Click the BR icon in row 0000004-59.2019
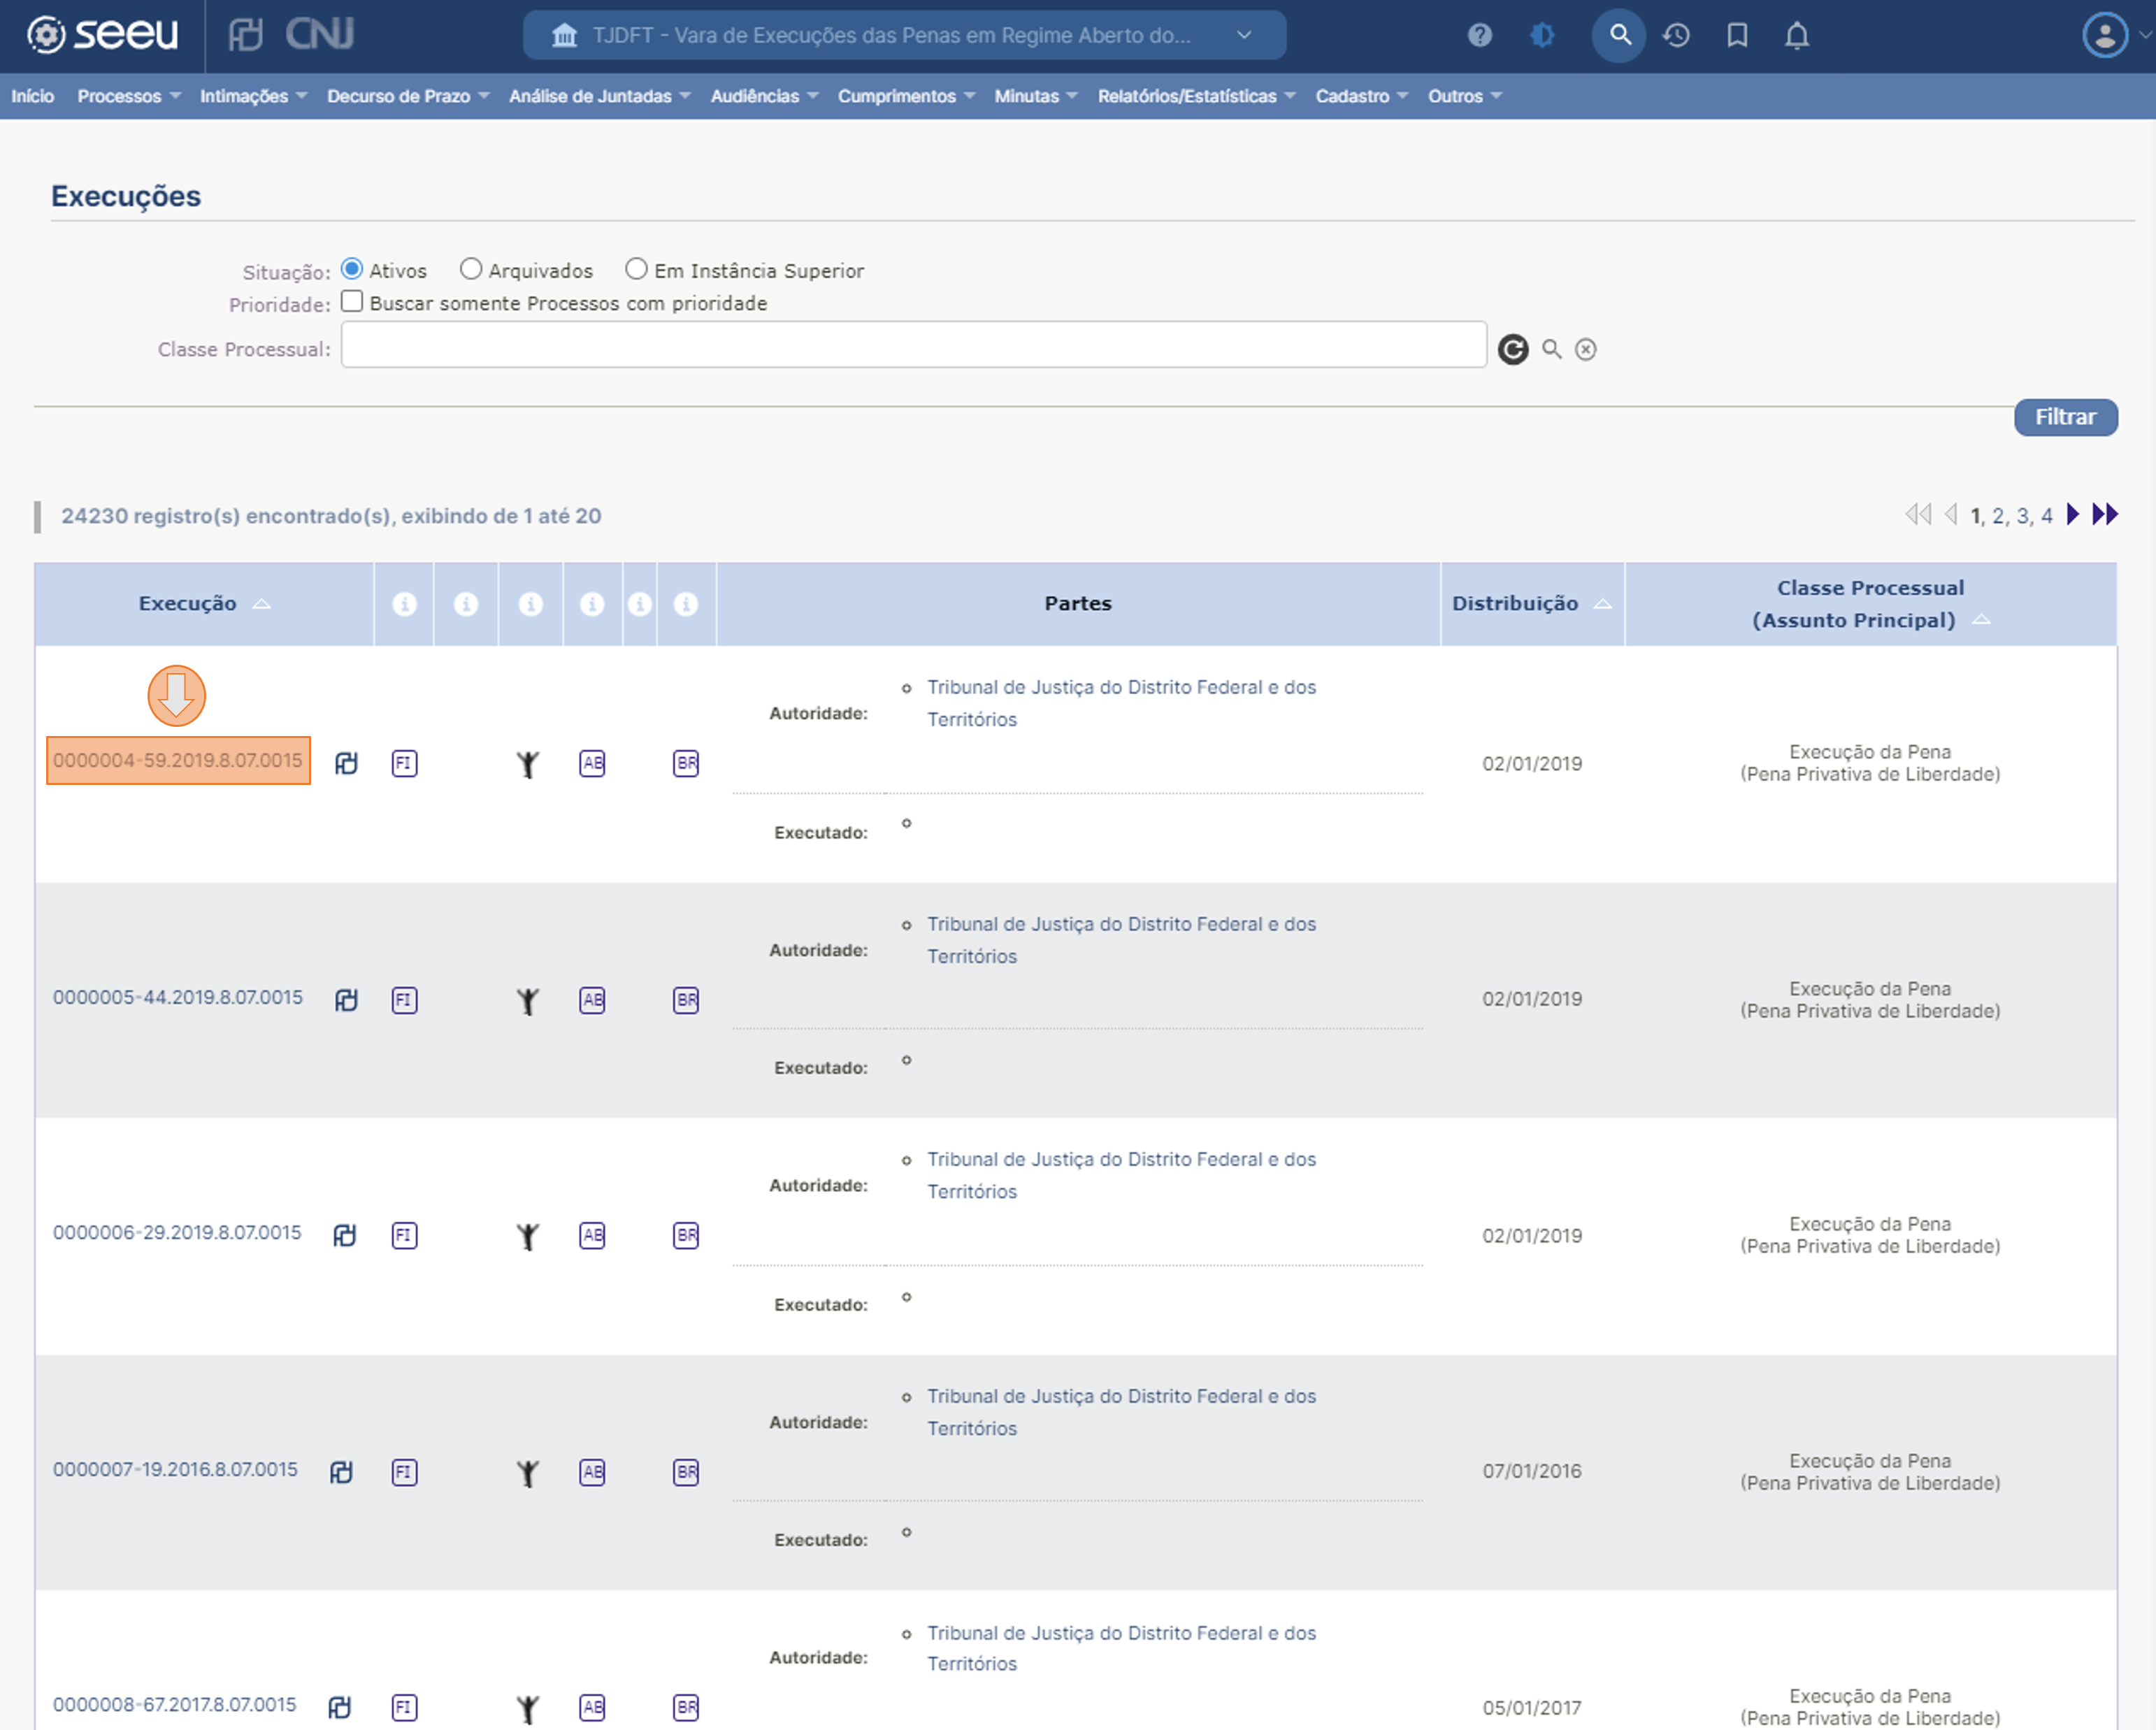 click(x=686, y=764)
